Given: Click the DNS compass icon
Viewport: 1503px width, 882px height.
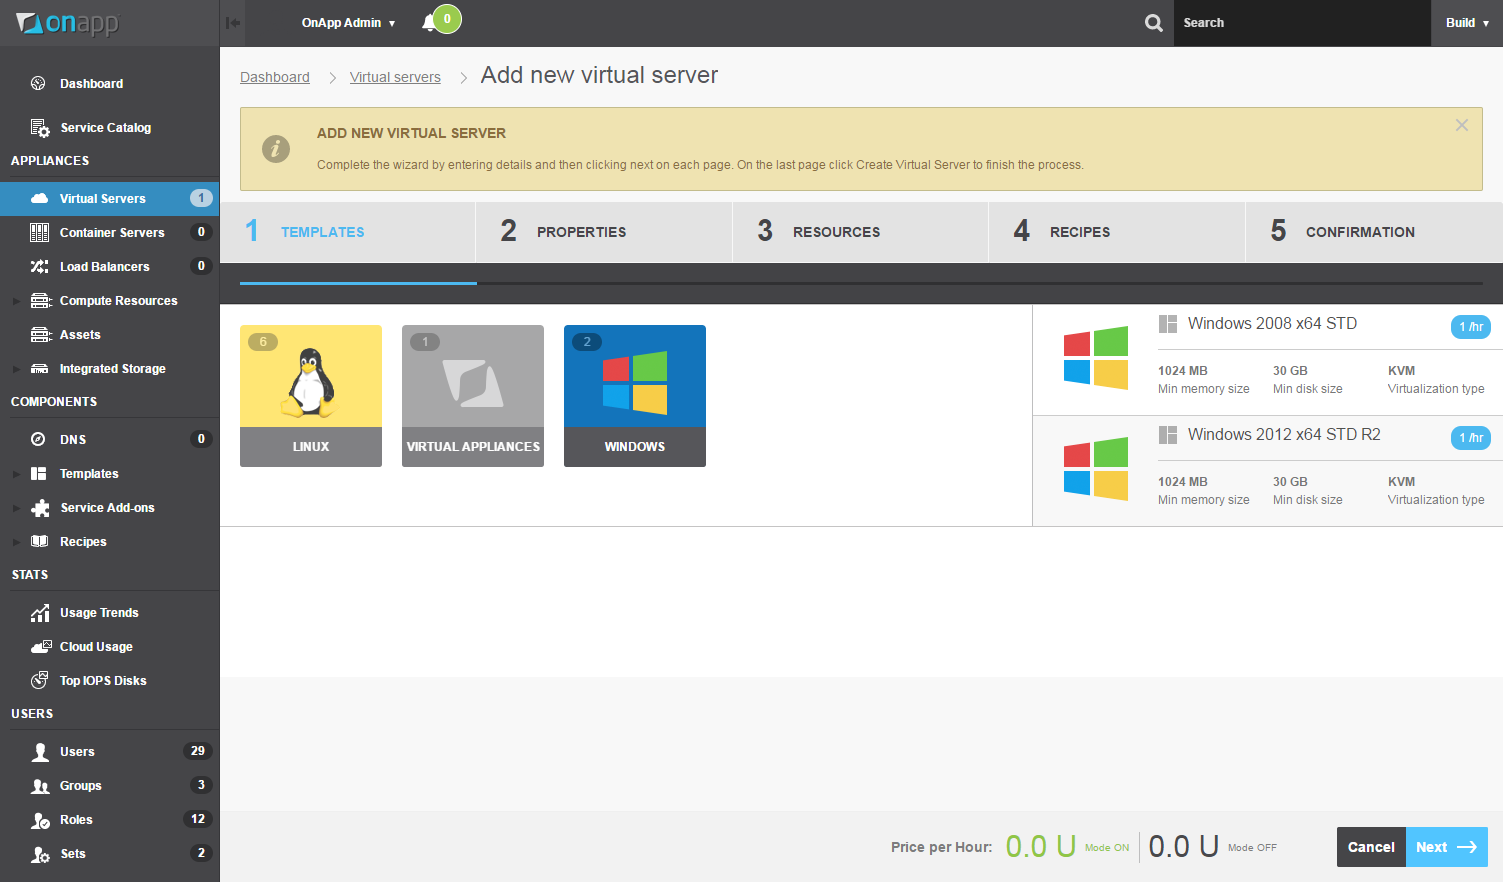Looking at the screenshot, I should (39, 439).
